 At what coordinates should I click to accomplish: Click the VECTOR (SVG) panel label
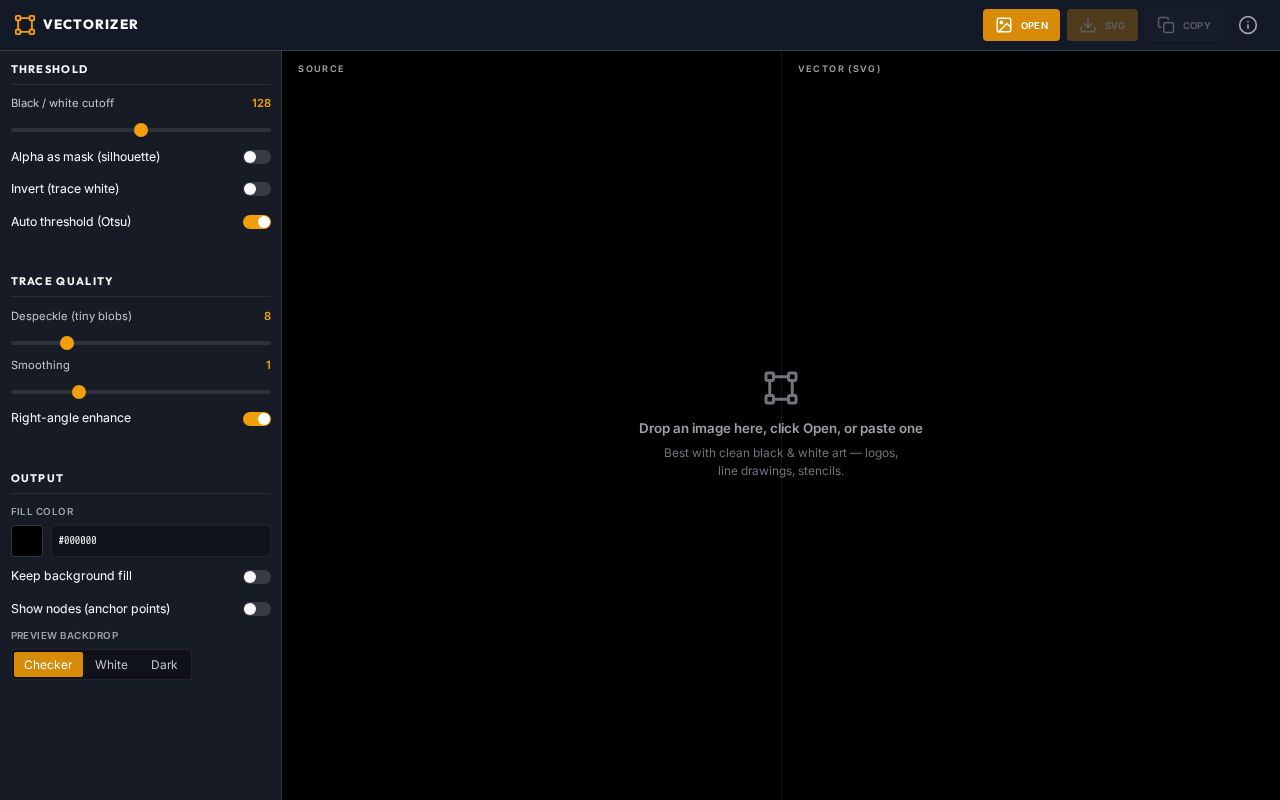840,69
